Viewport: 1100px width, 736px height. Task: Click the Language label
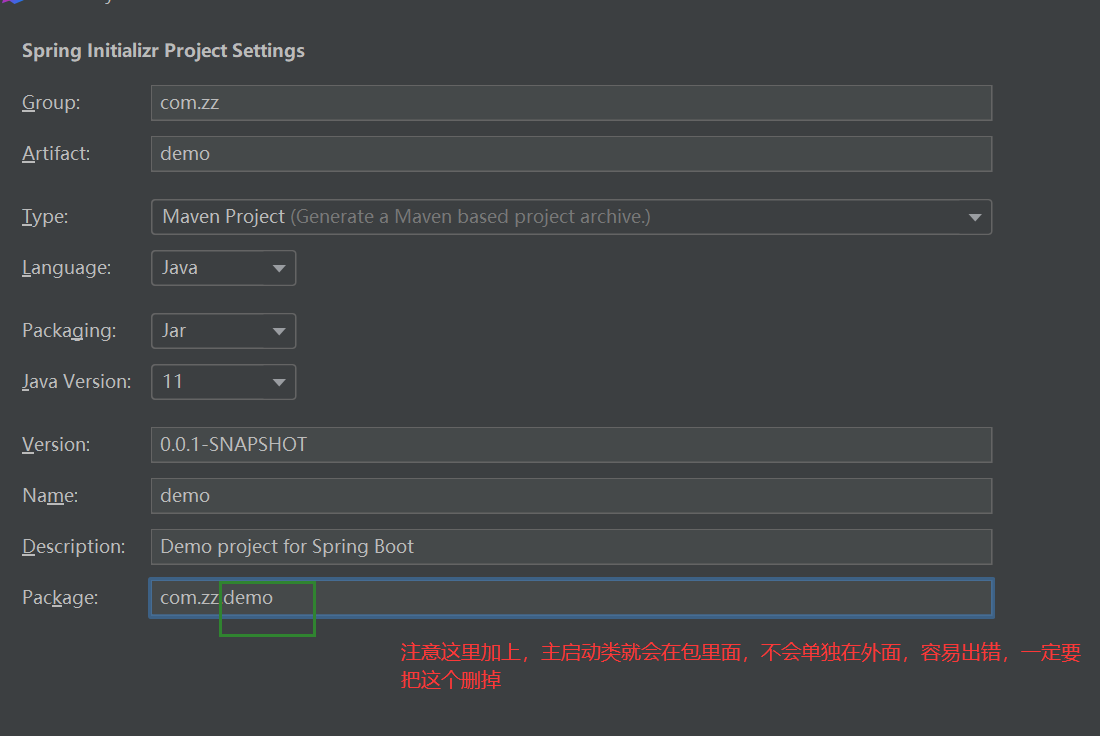[67, 268]
